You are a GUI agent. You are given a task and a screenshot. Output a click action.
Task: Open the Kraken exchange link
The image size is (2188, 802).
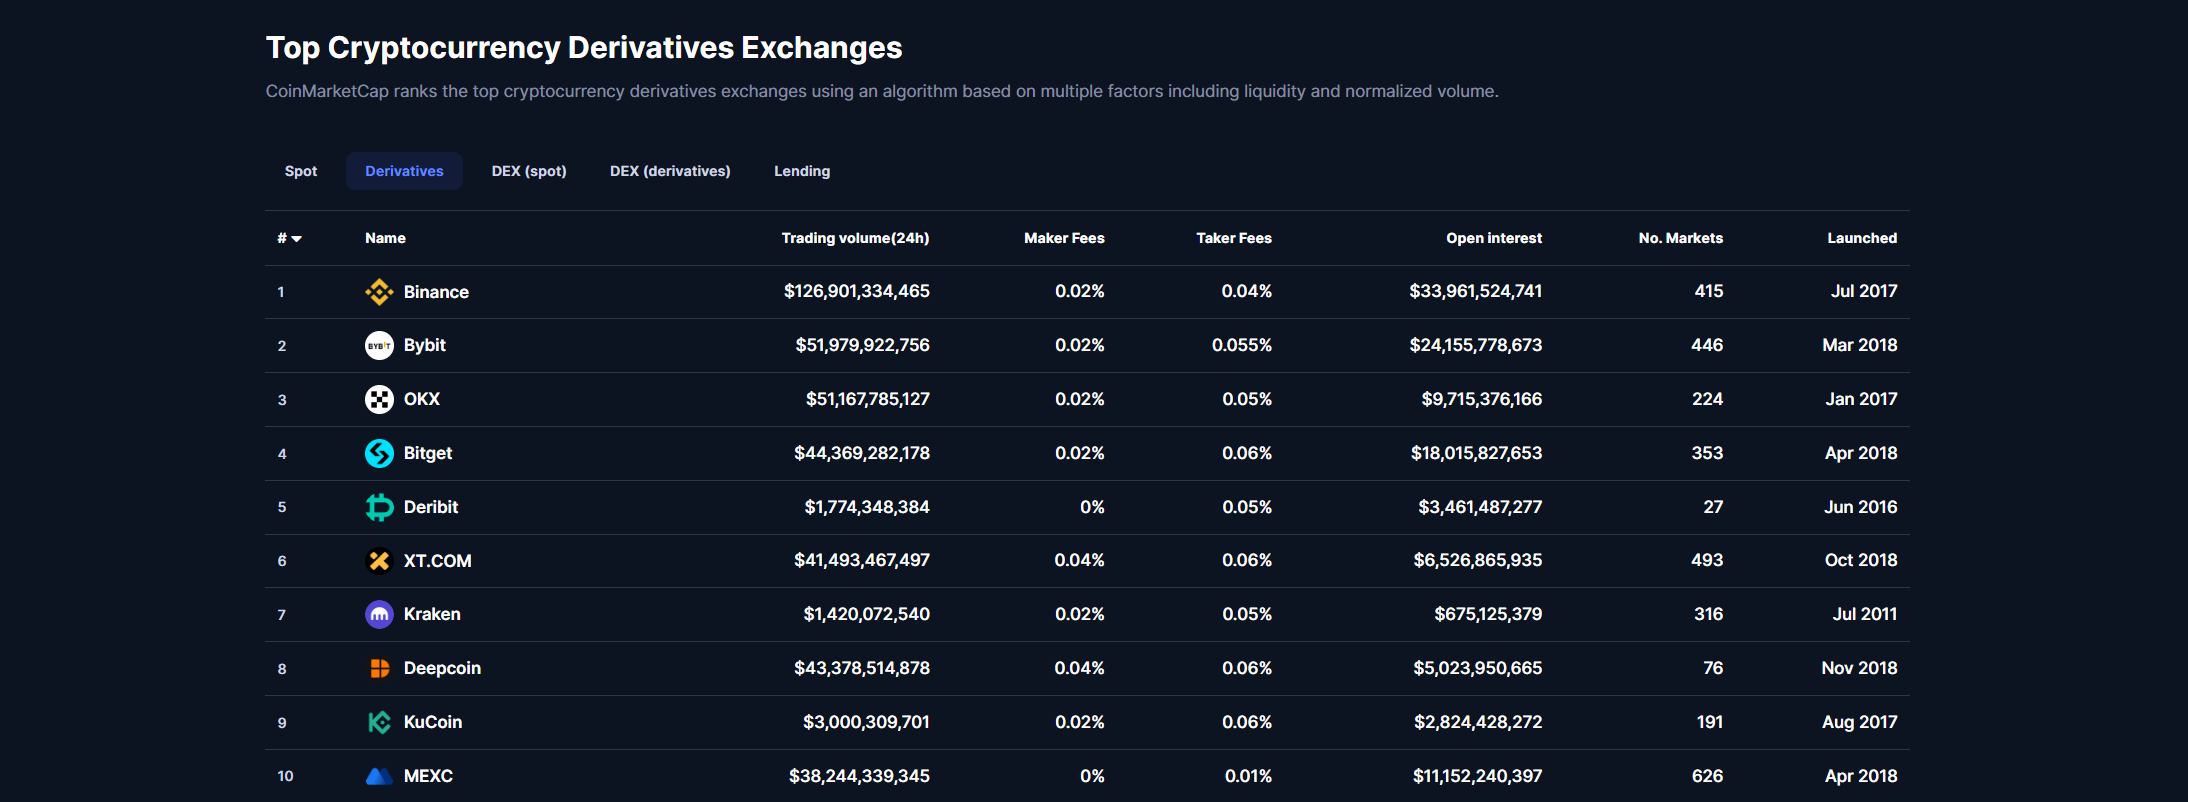pos(432,614)
